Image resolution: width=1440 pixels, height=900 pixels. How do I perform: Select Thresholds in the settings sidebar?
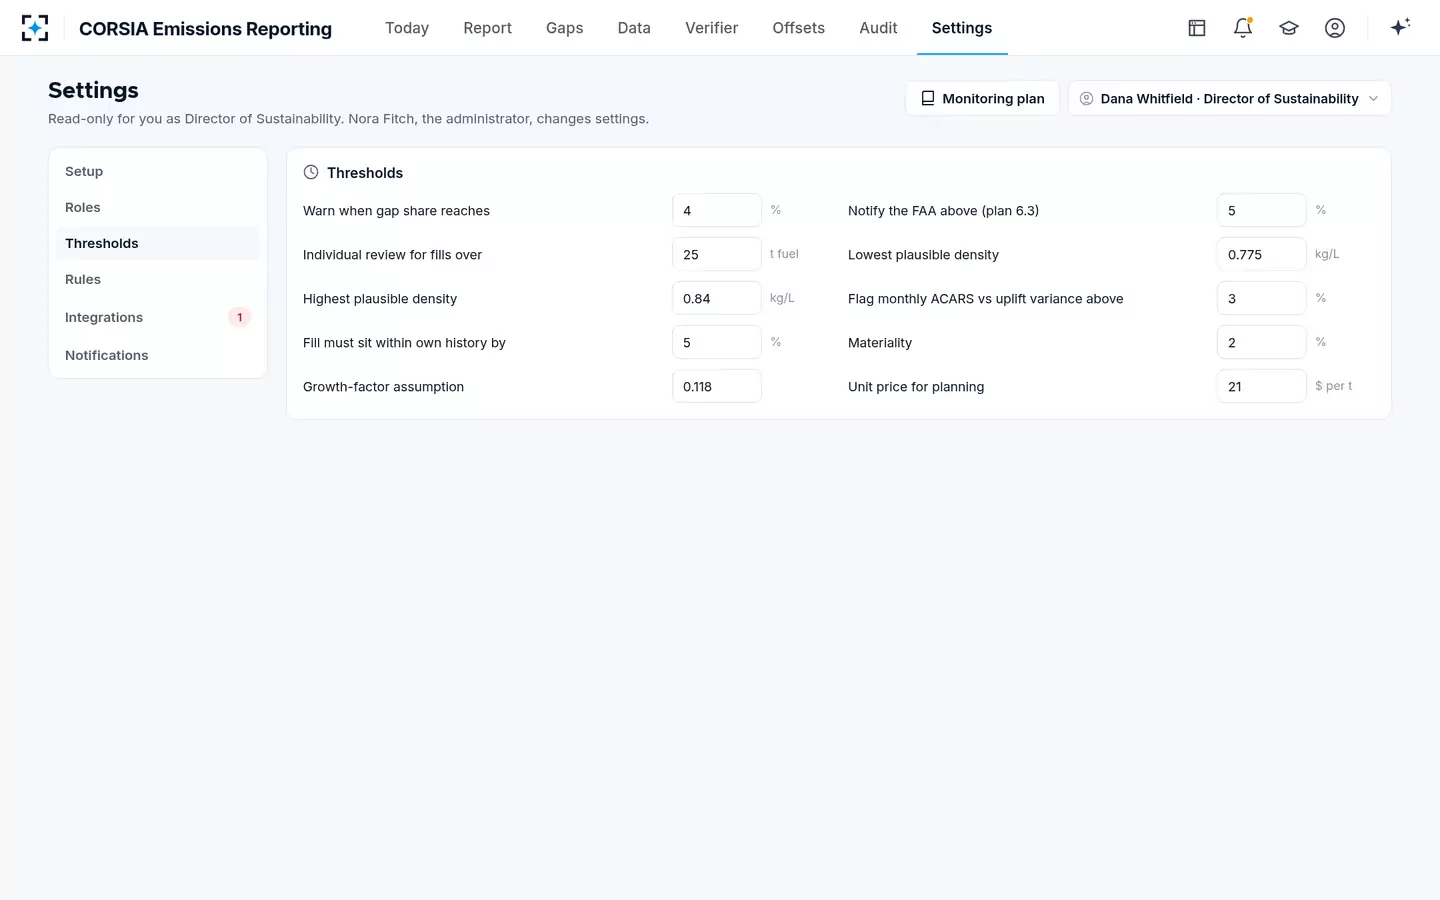tap(158, 243)
